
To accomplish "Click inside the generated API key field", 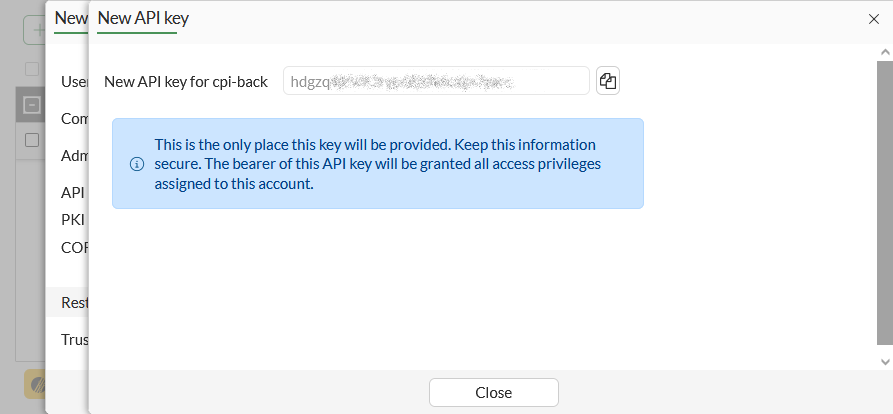I will pyautogui.click(x=436, y=81).
